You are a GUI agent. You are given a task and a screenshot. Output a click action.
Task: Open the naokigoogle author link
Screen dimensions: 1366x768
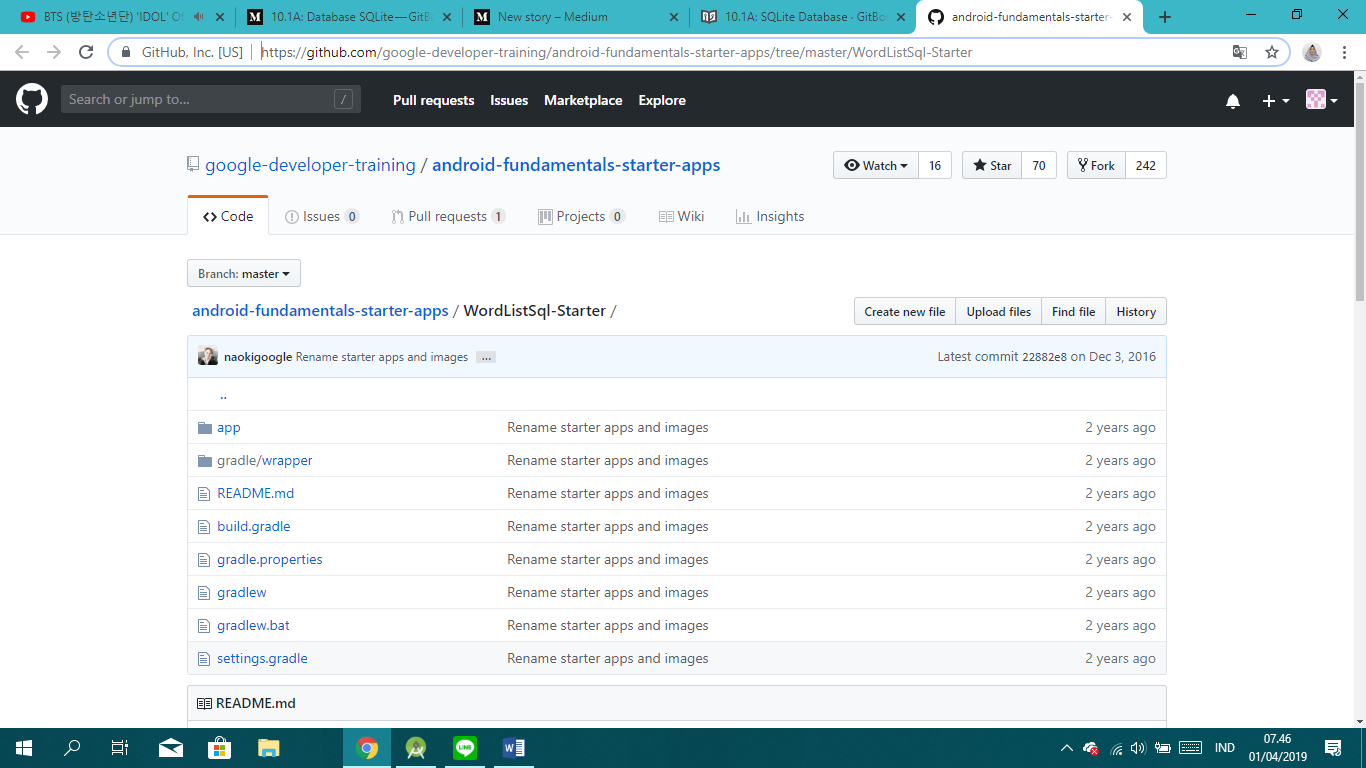[x=258, y=357]
